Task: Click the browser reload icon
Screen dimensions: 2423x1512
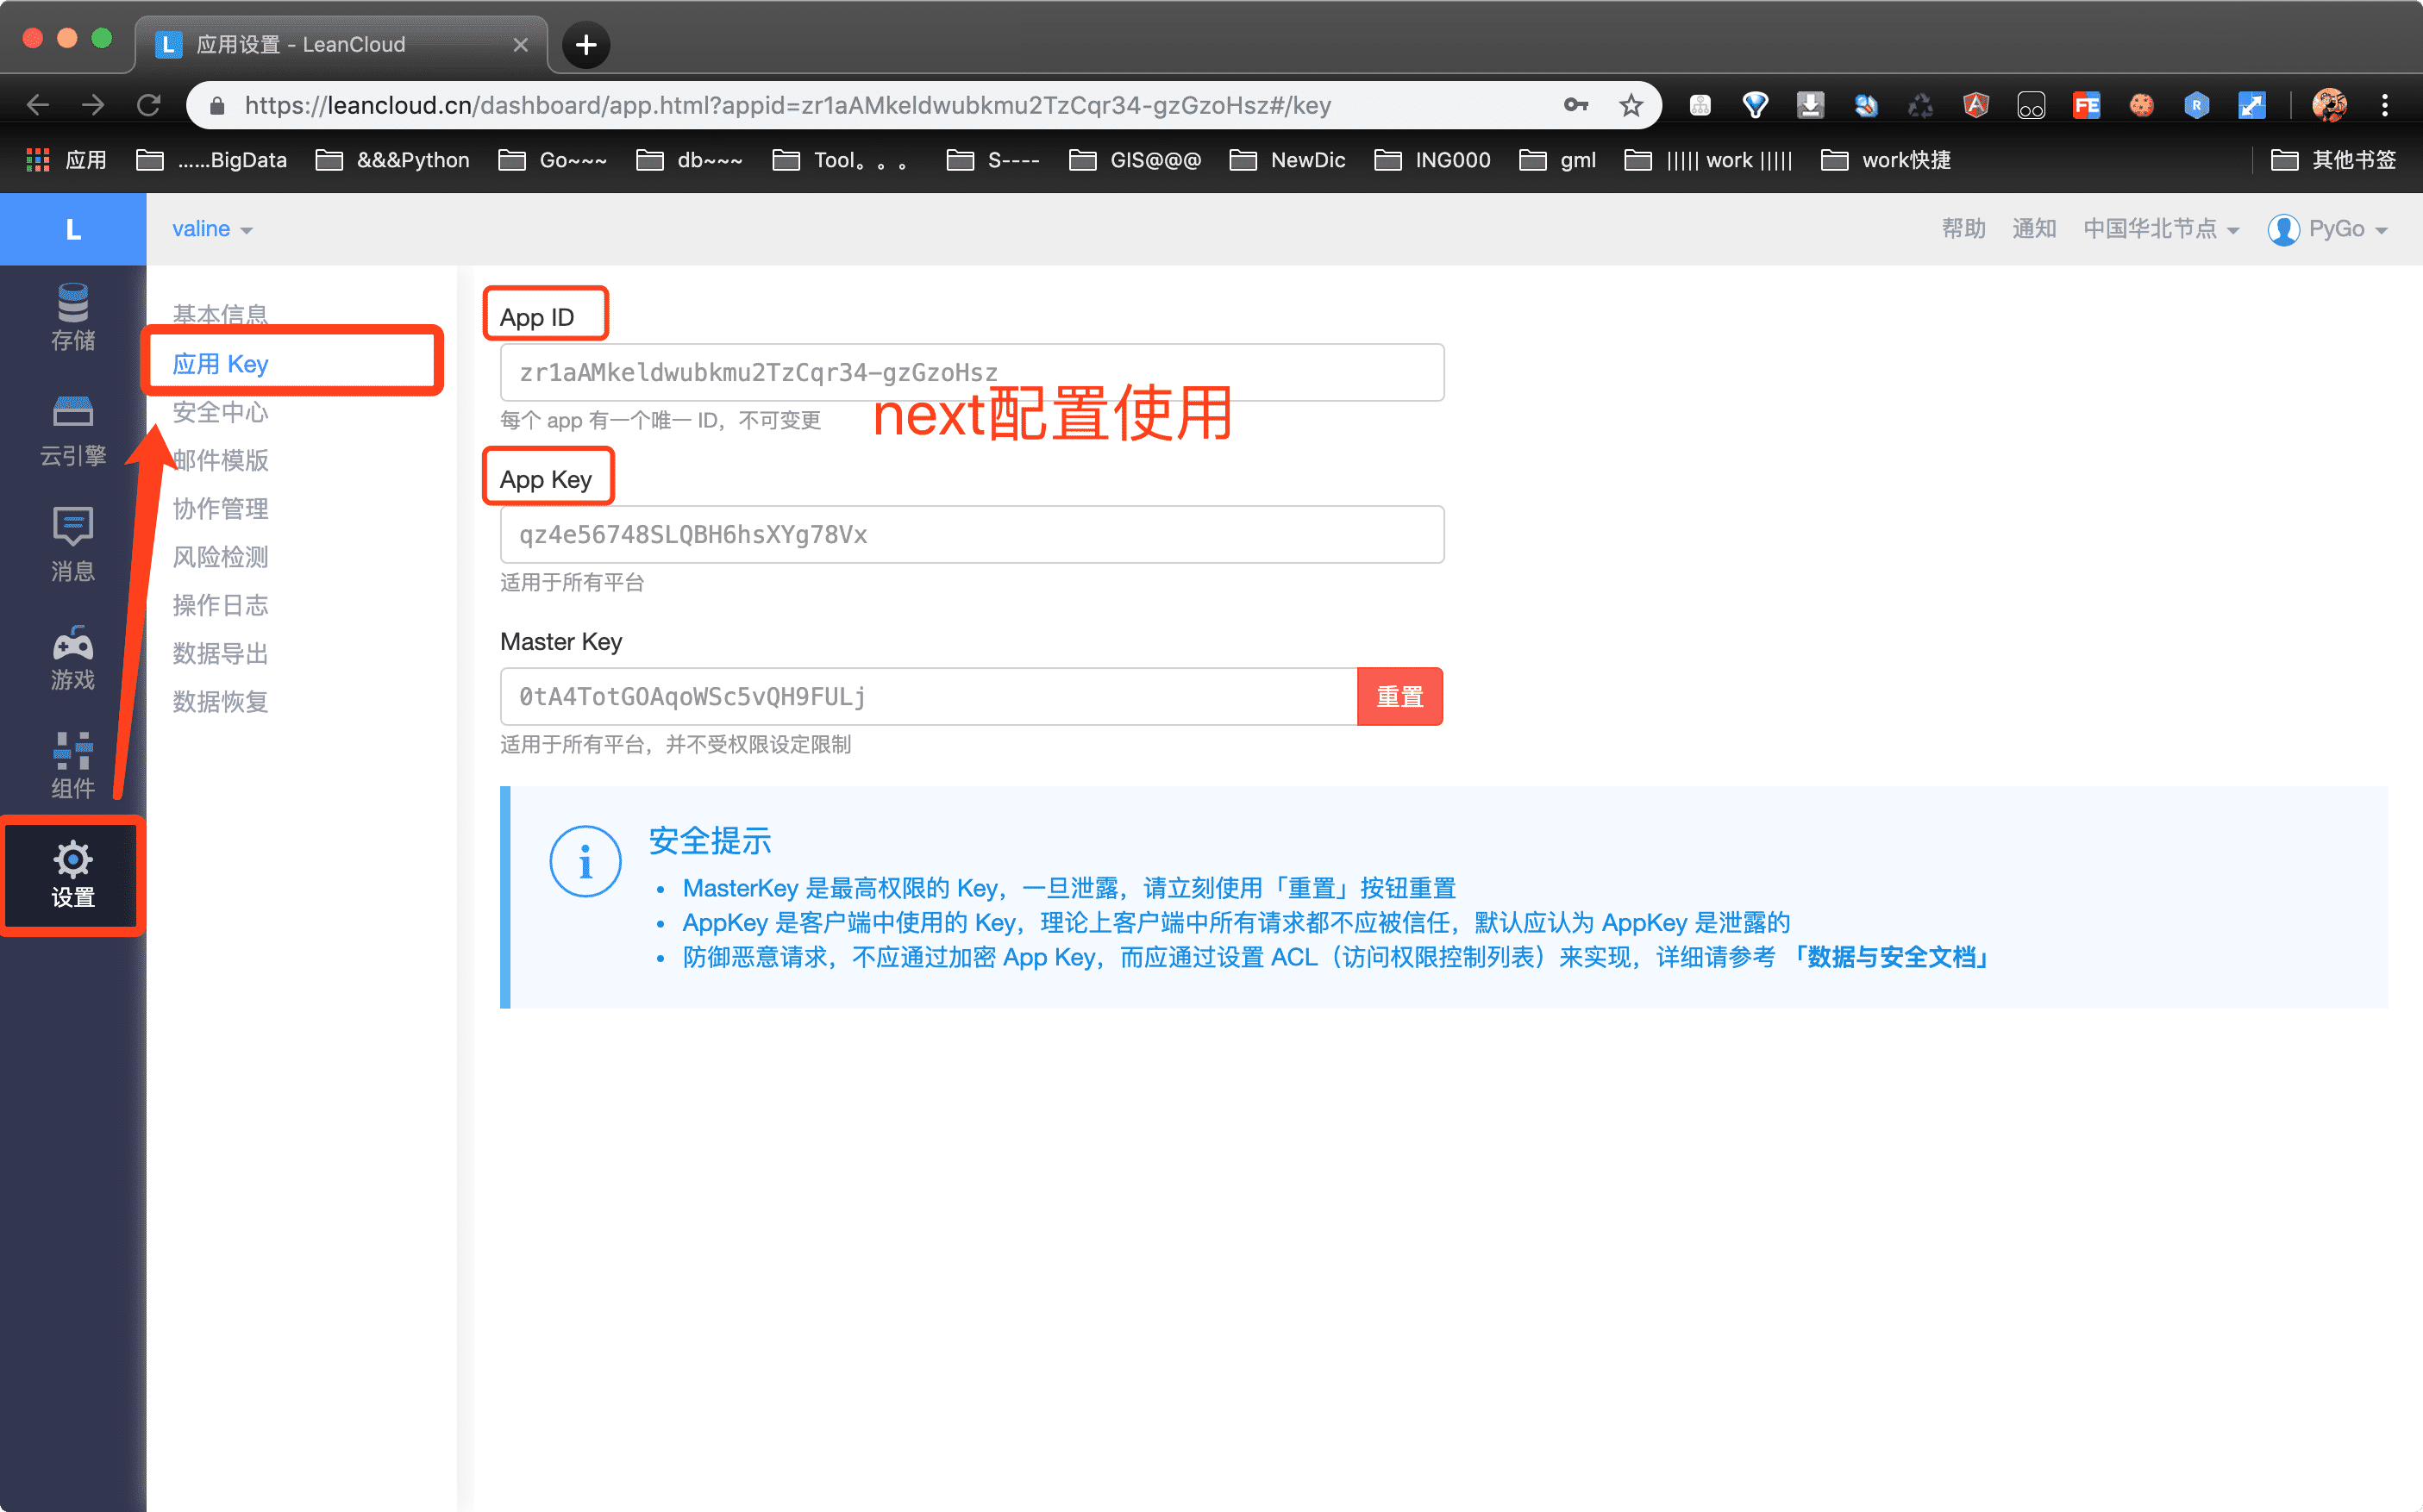Action: click(149, 105)
